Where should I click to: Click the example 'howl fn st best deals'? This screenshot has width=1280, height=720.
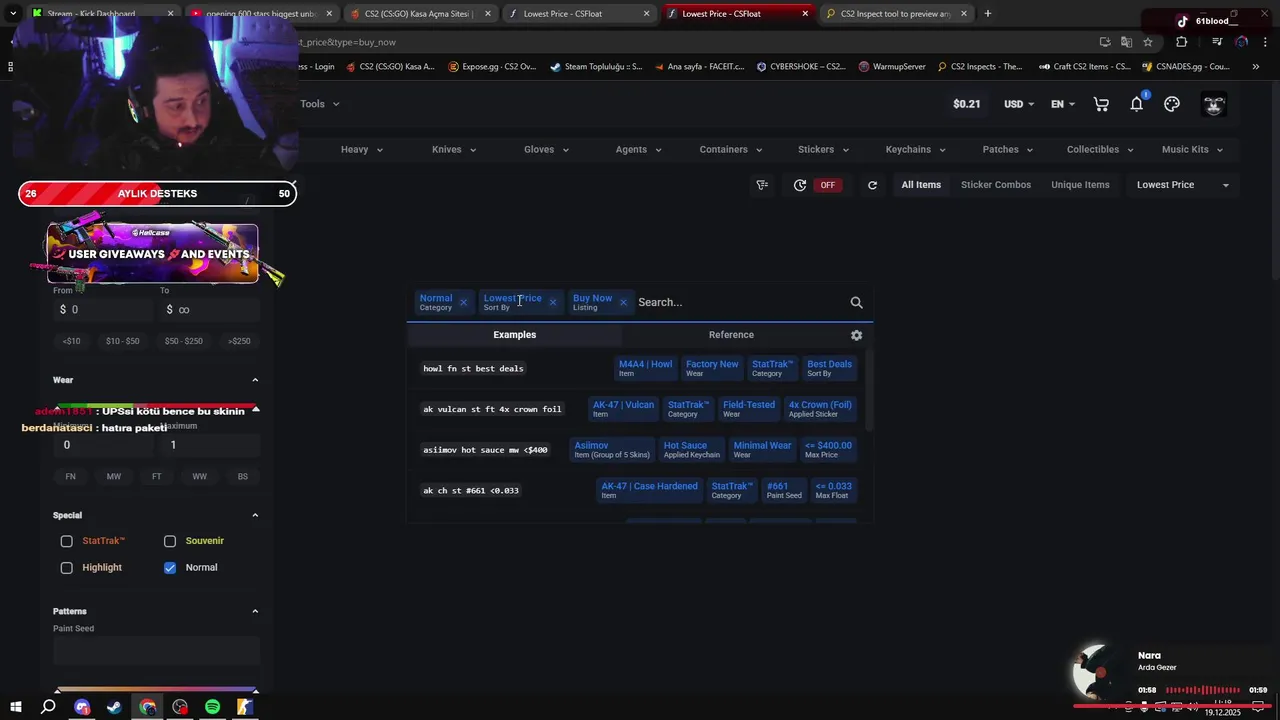473,369
